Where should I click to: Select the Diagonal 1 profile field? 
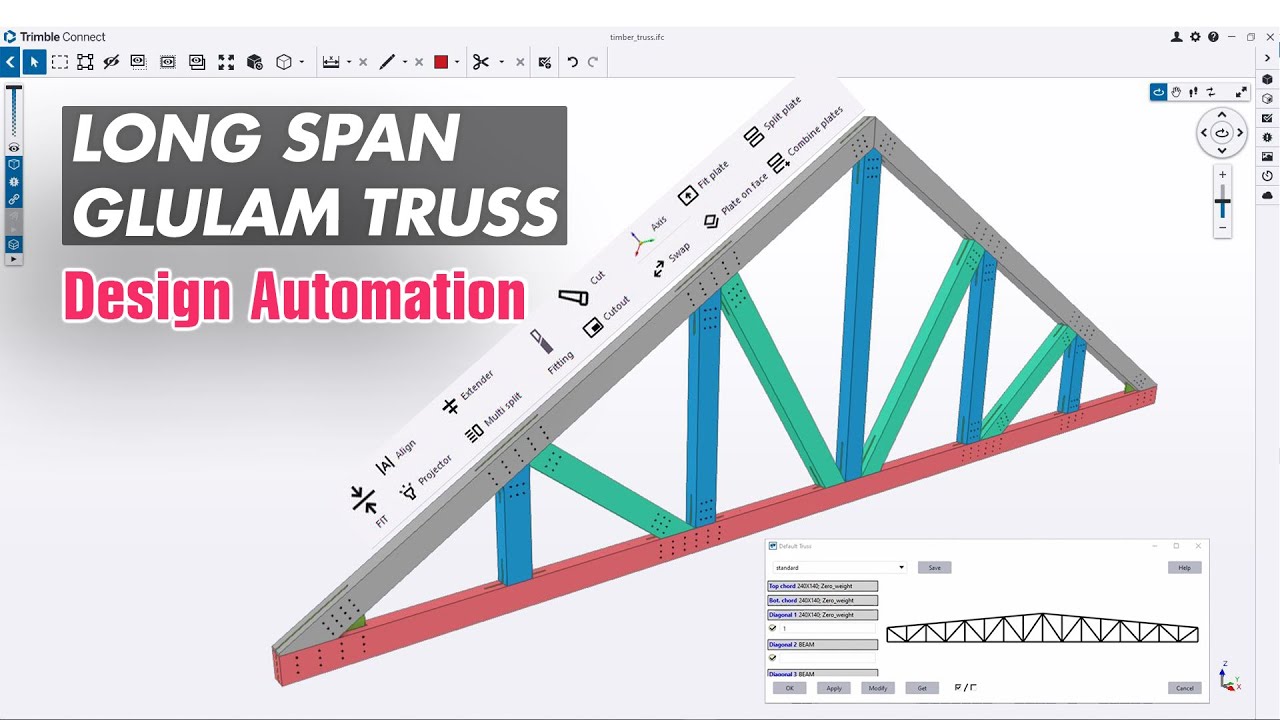pos(823,615)
